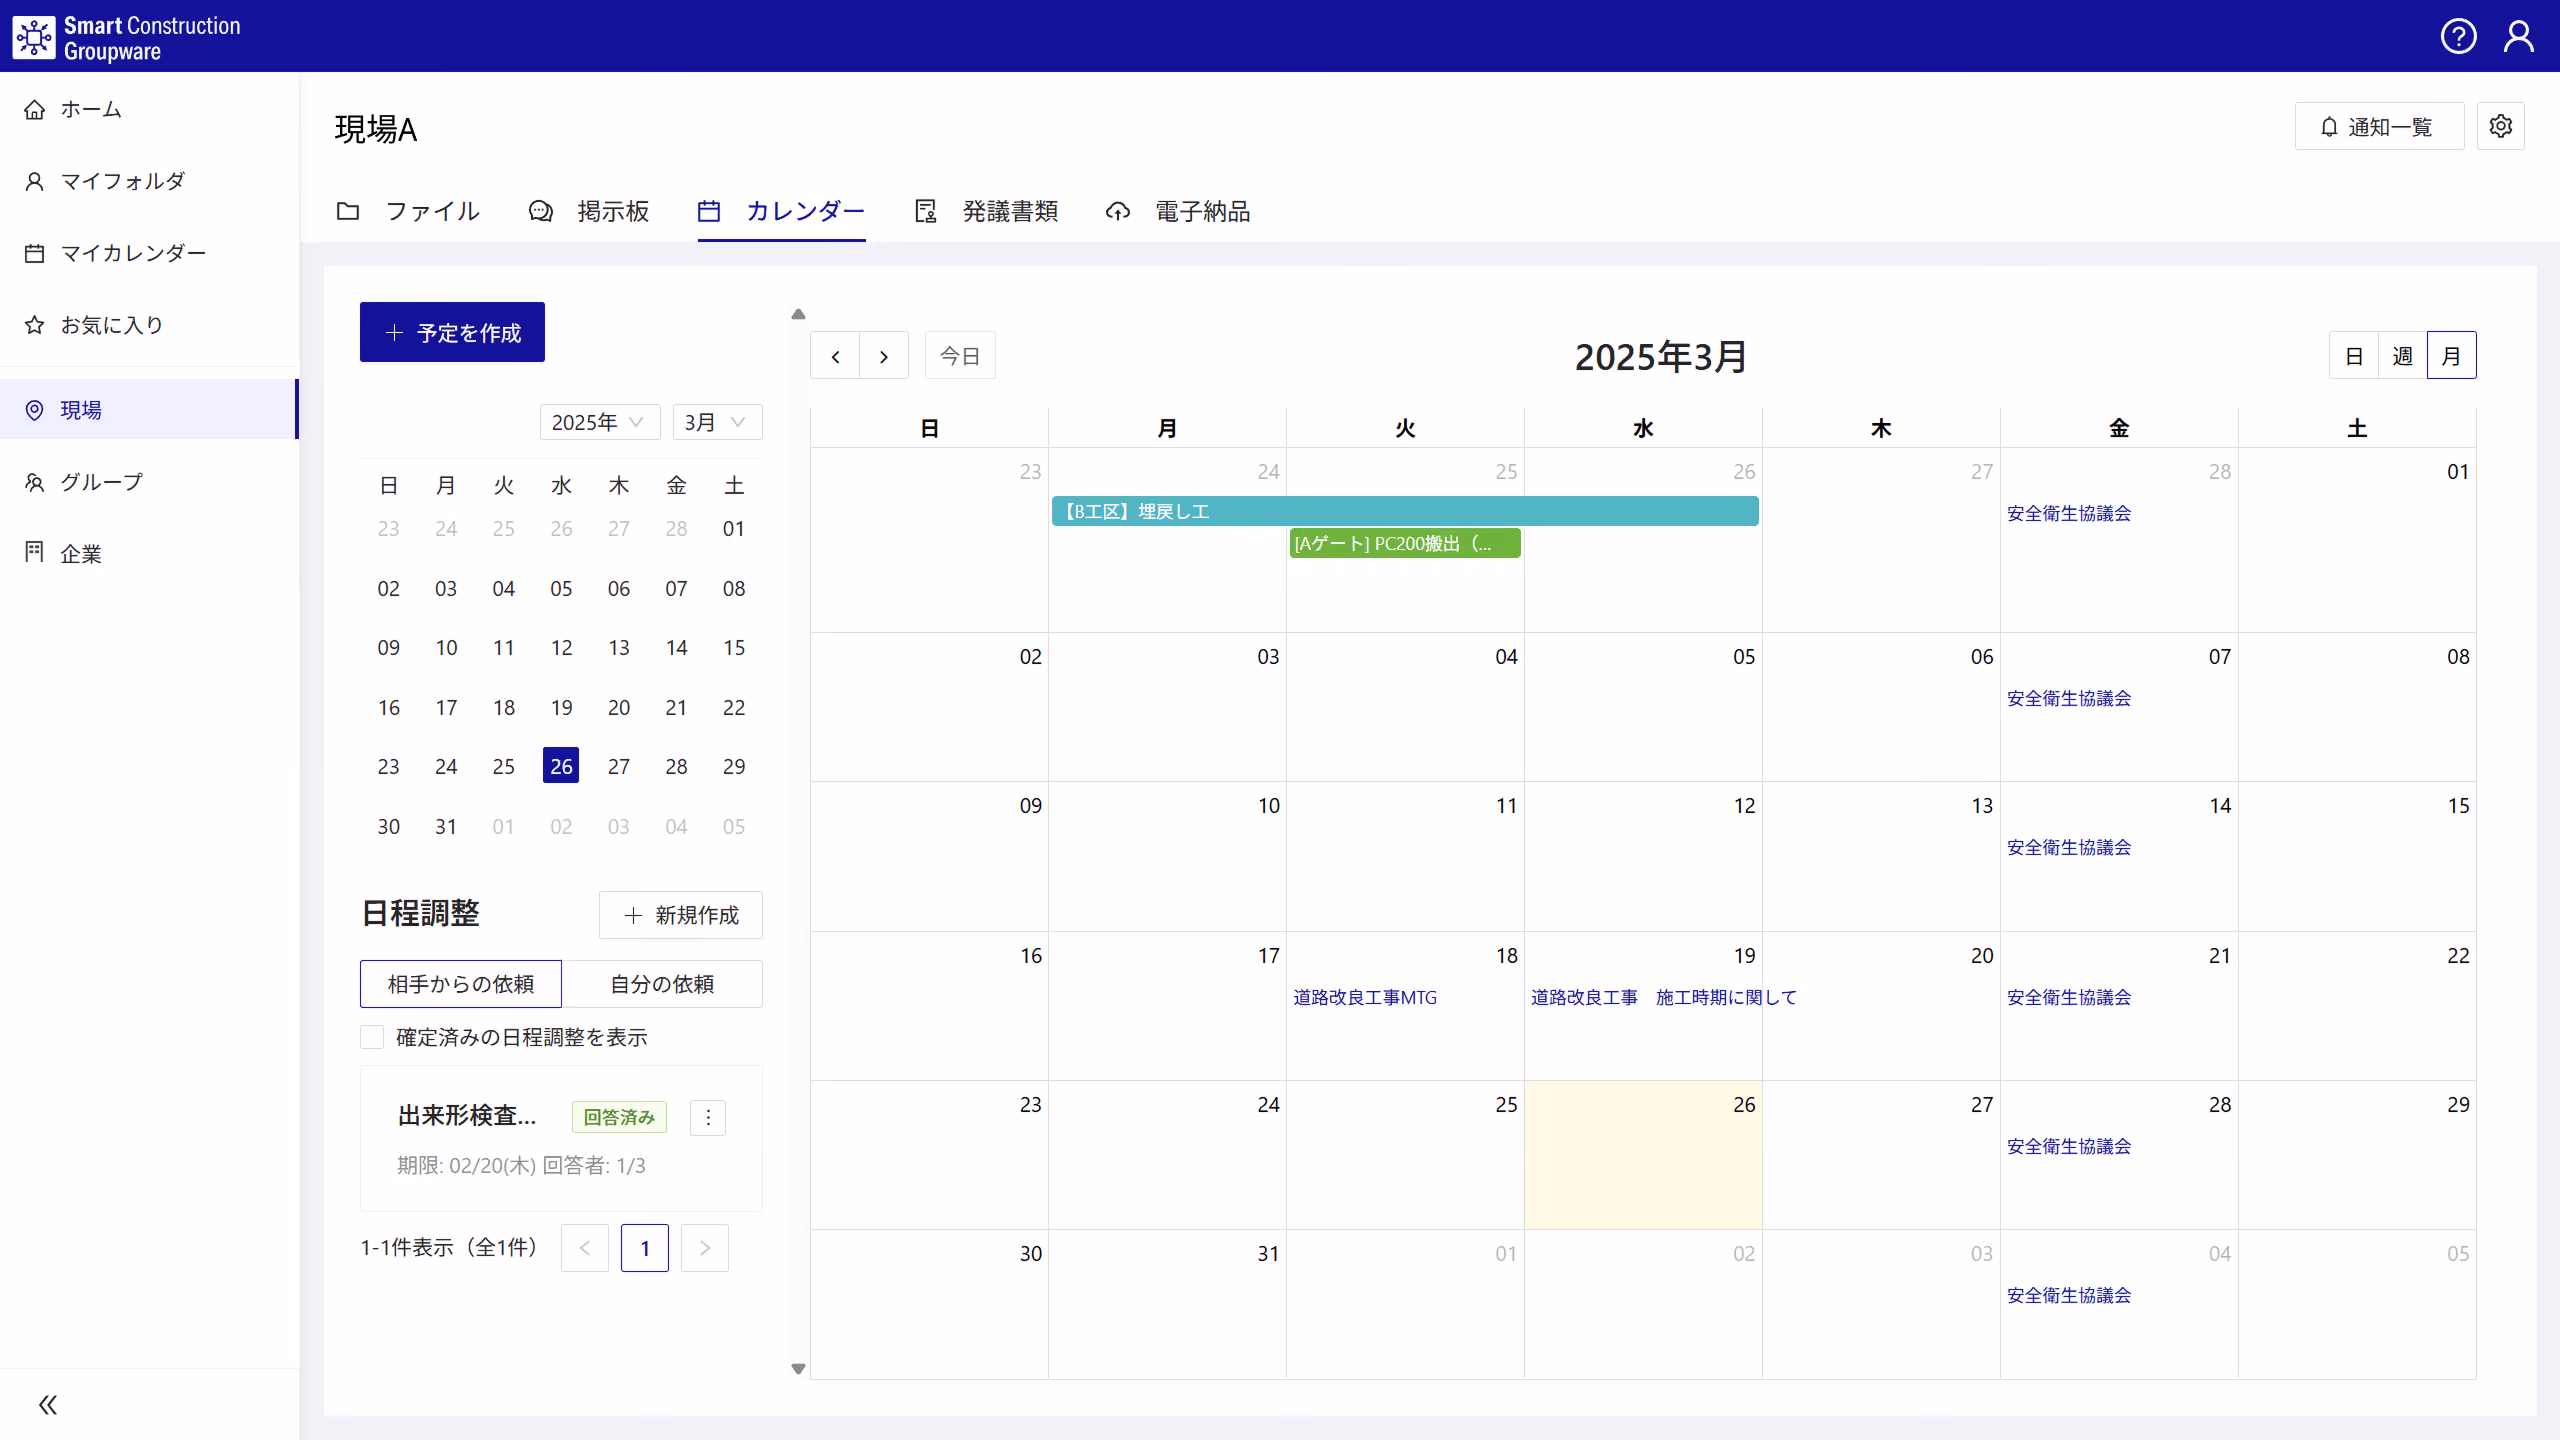Open the user account icon
Image resolution: width=2560 pixels, height=1440 pixels.
click(x=2518, y=36)
